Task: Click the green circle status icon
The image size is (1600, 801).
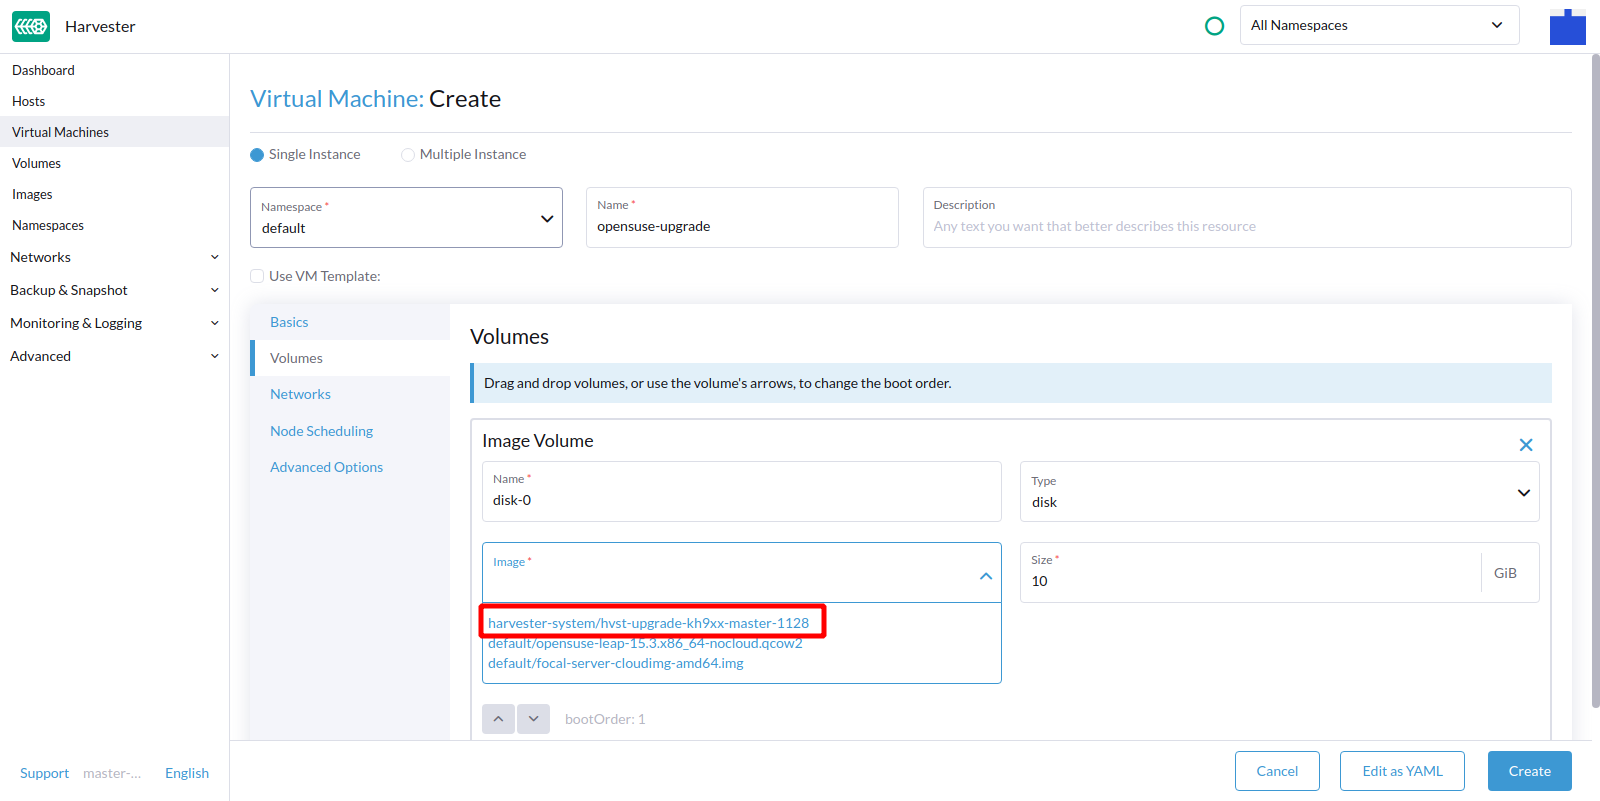Action: [x=1215, y=26]
